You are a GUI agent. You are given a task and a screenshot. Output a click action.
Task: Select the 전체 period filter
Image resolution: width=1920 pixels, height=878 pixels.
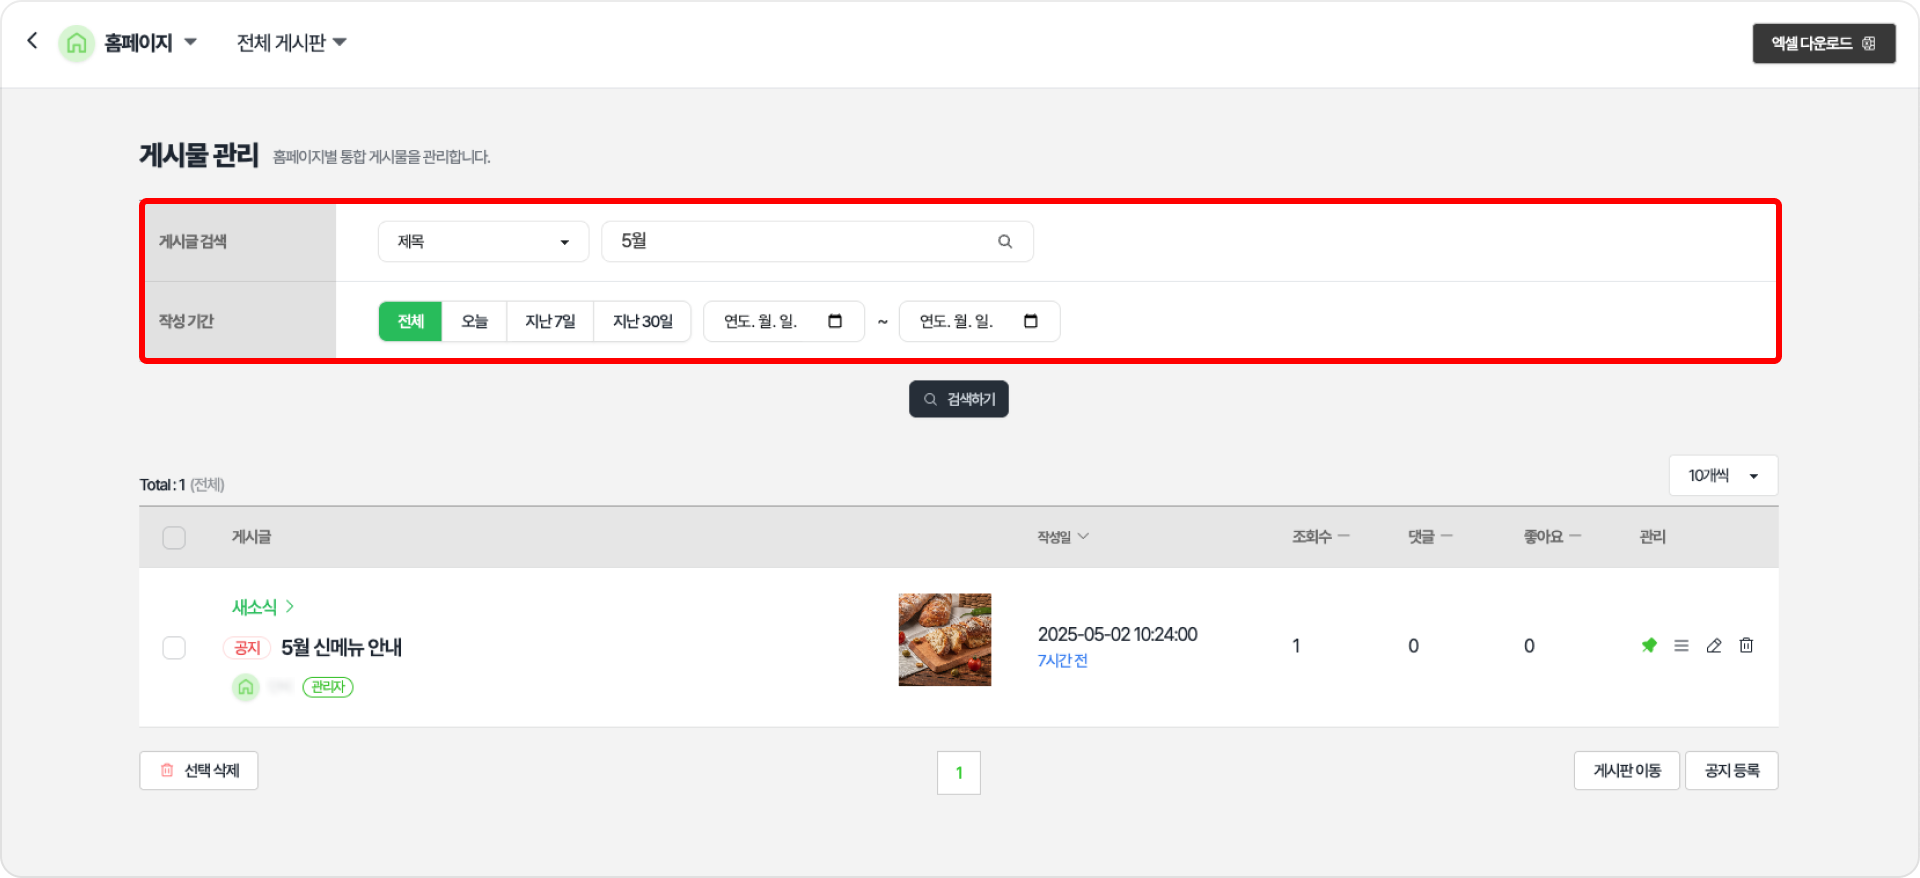[x=410, y=321]
